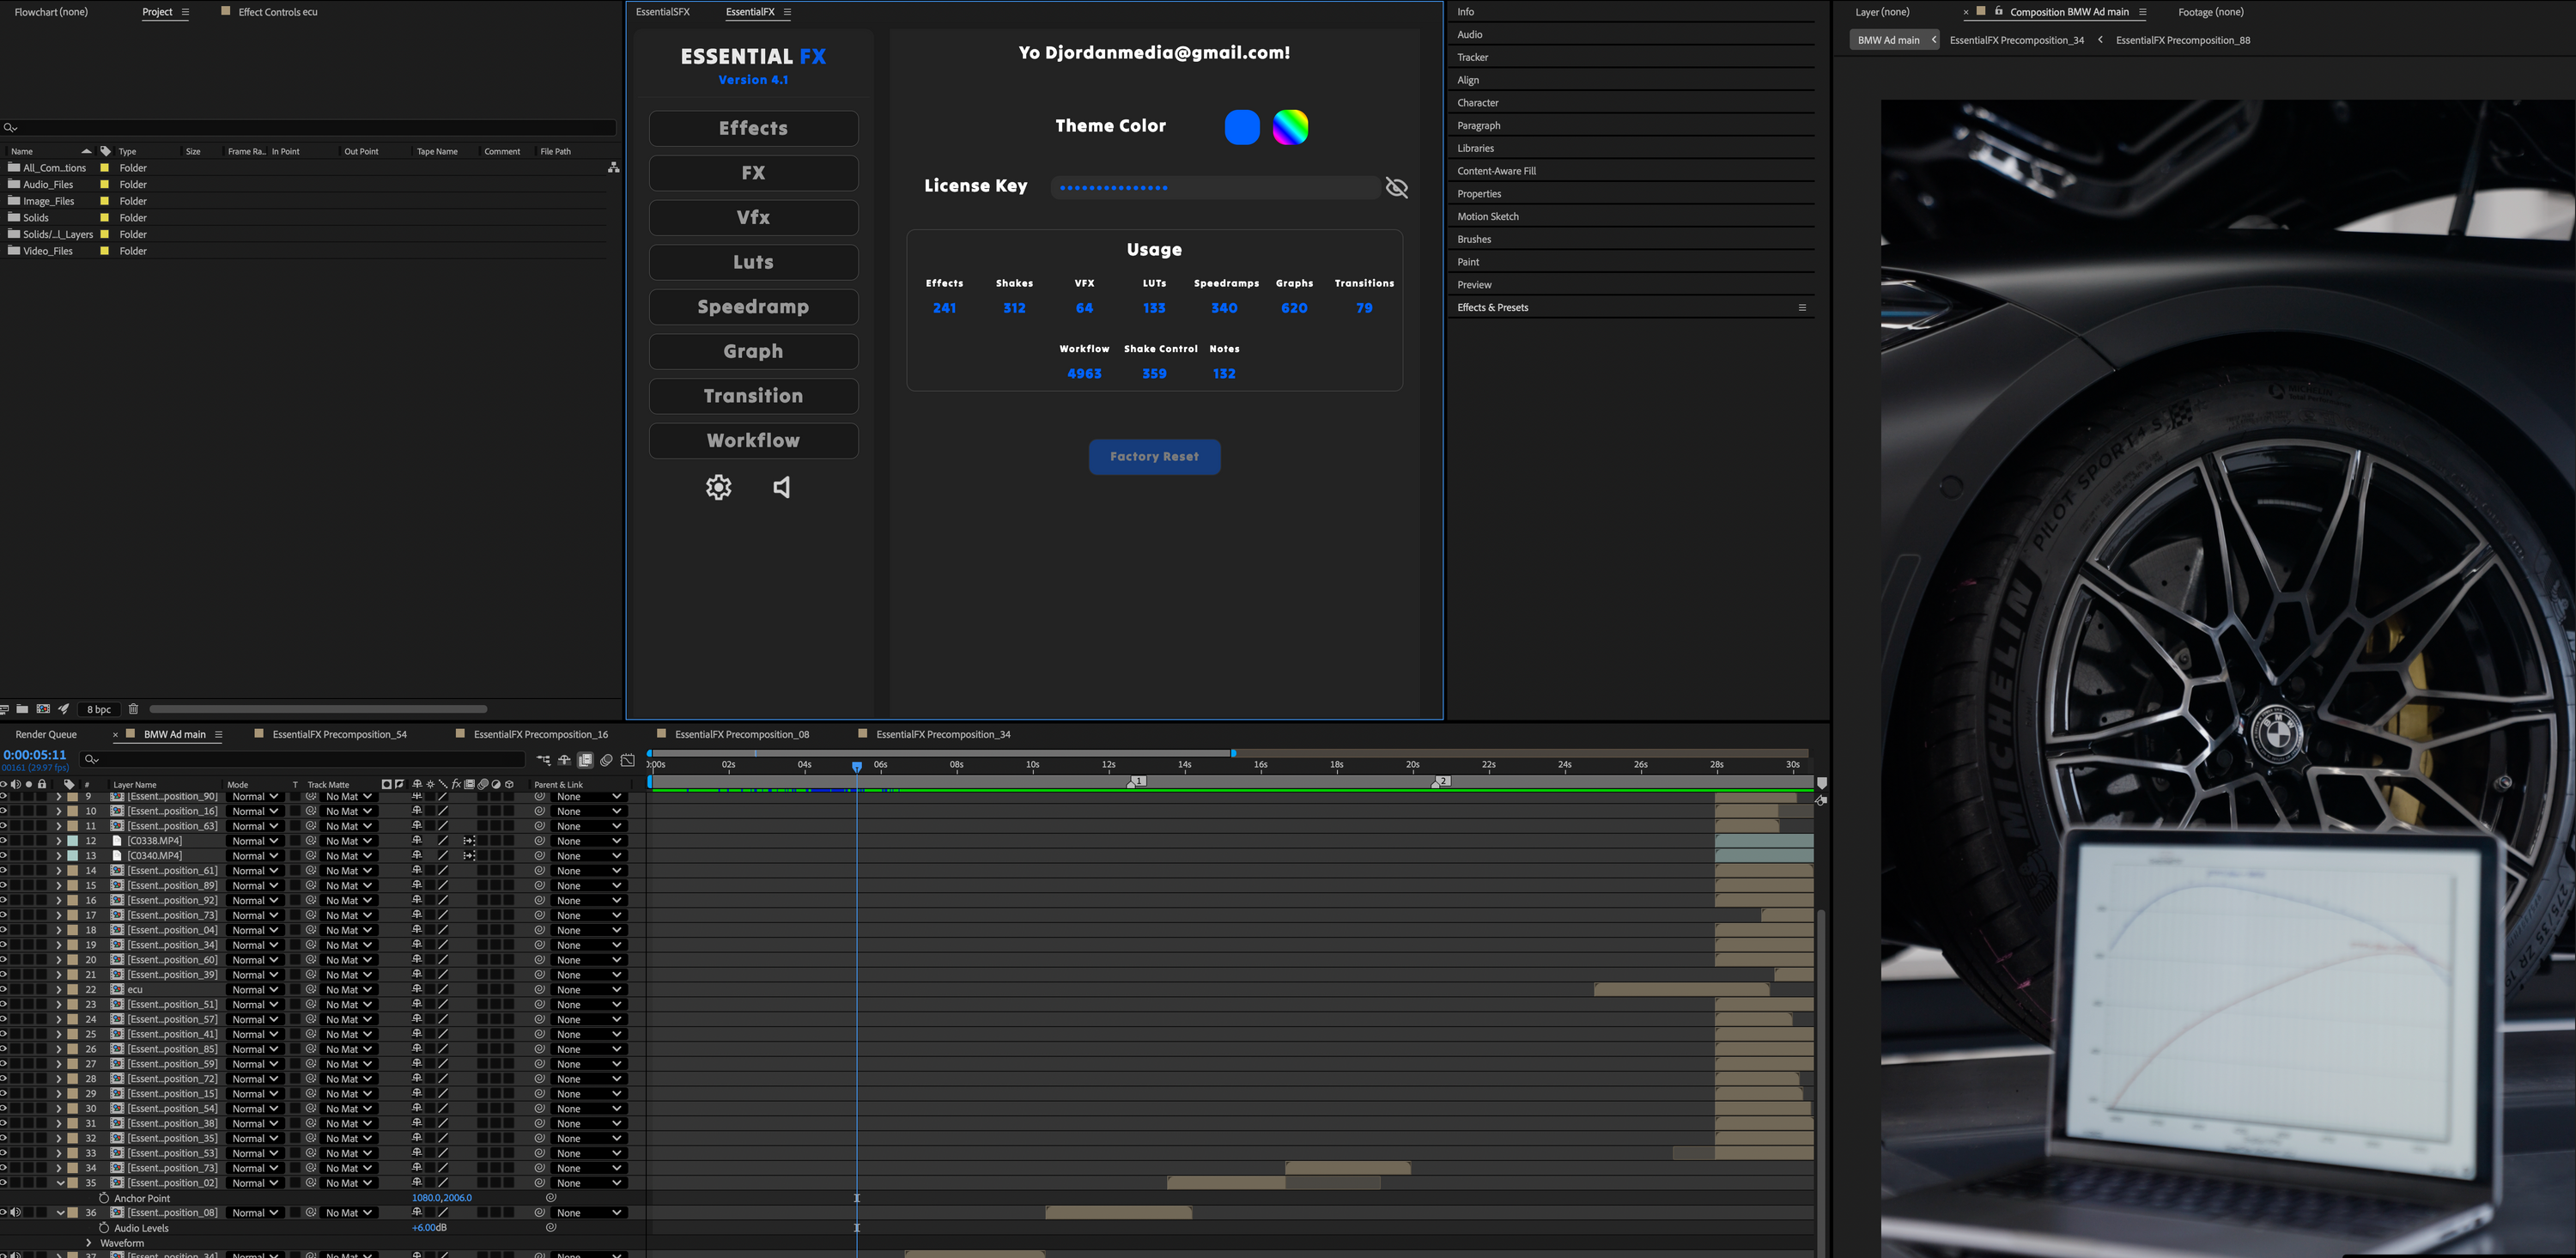Enable motion blur for all layers
Screen dimensions: 2576x1258
click(x=607, y=760)
